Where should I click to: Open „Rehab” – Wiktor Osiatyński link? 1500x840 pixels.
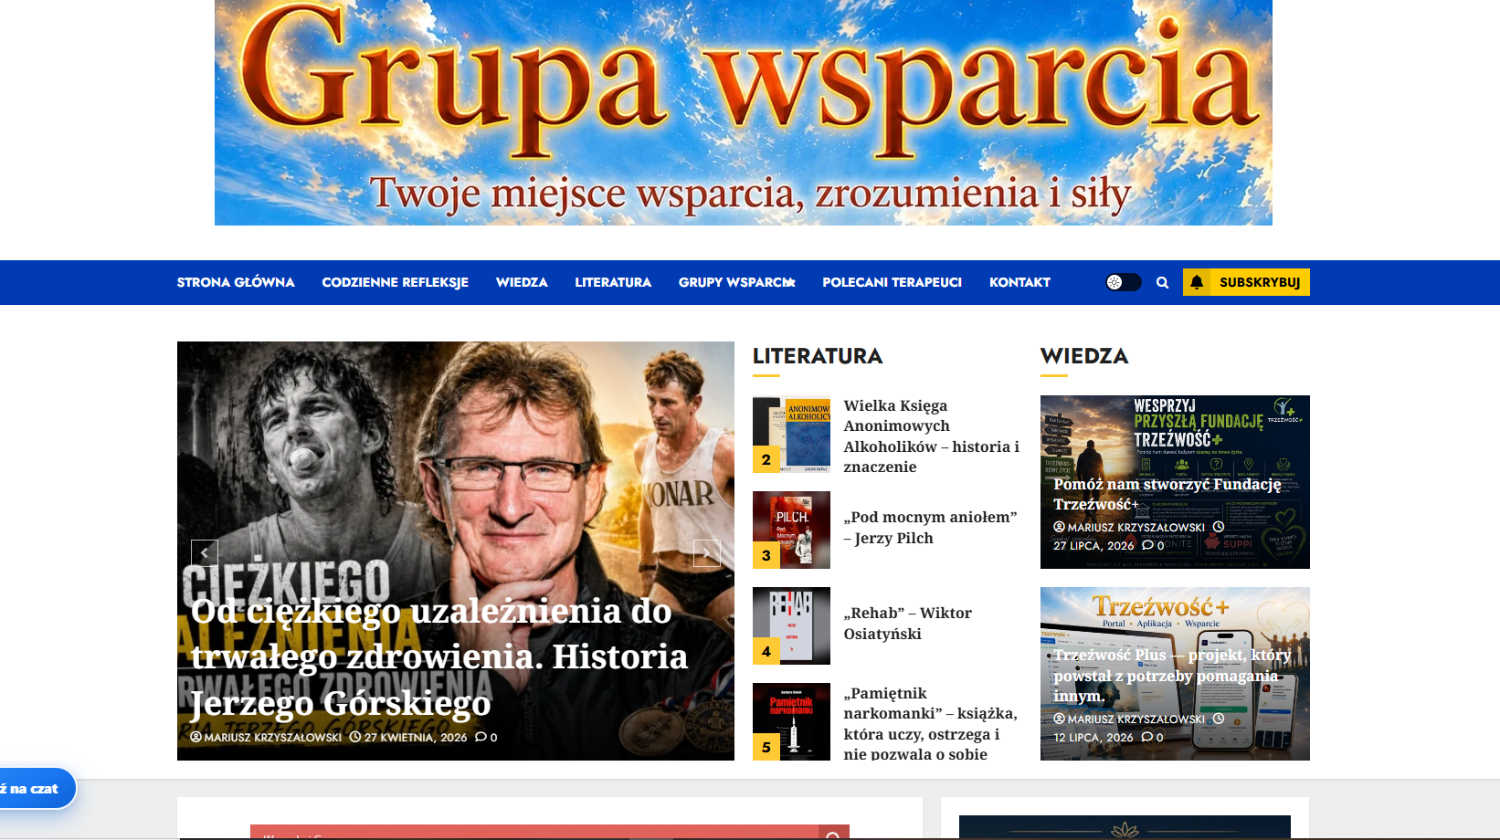[x=908, y=623]
